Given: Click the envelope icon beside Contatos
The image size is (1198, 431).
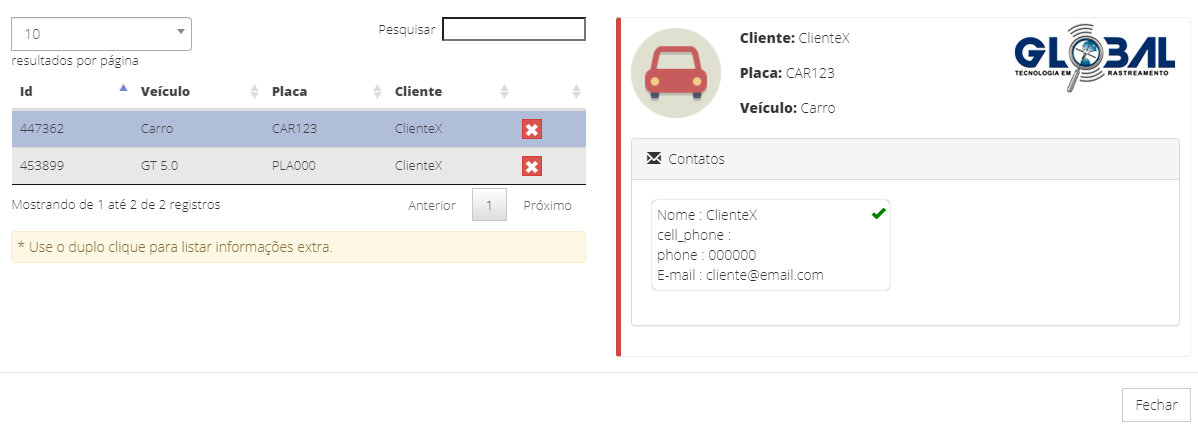Looking at the screenshot, I should 654,158.
